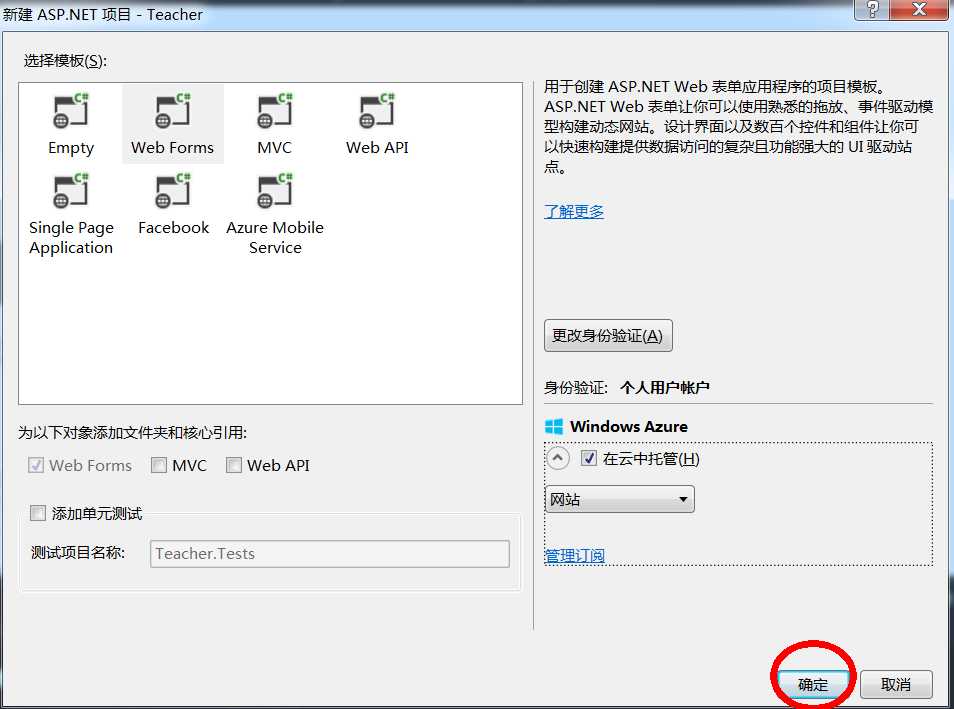Click the 取消 button
This screenshot has width=954, height=709.
pyautogui.click(x=896, y=685)
